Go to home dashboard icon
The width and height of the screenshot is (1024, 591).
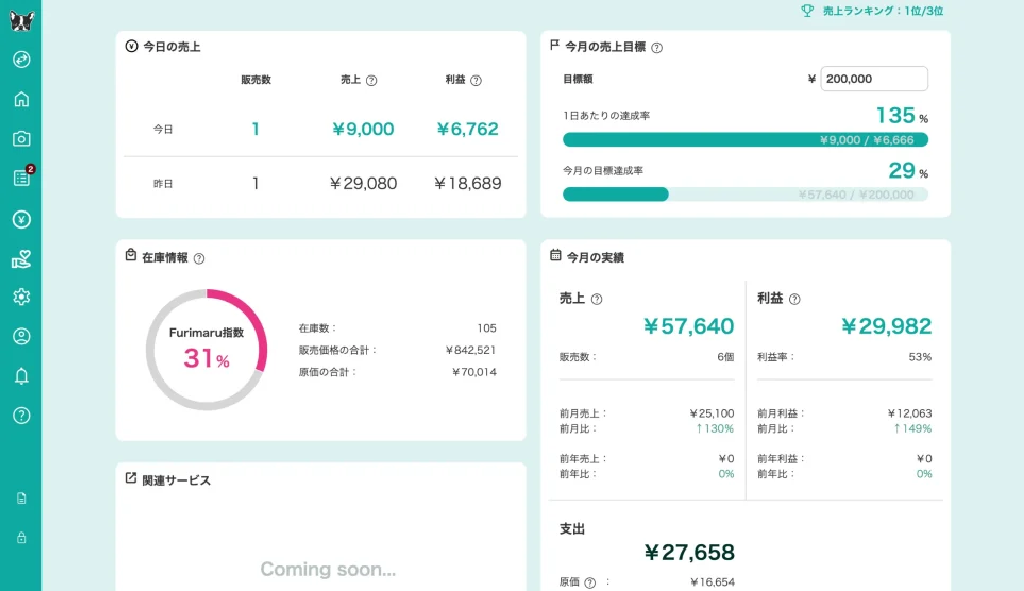point(21,99)
